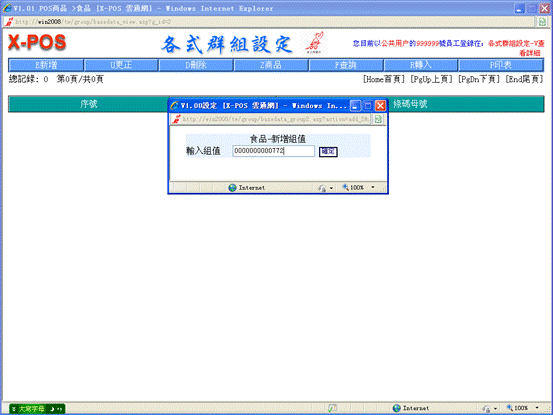The height and width of the screenshot is (415, 553).
Task: Select the E新增 add menu button
Action: click(46, 65)
